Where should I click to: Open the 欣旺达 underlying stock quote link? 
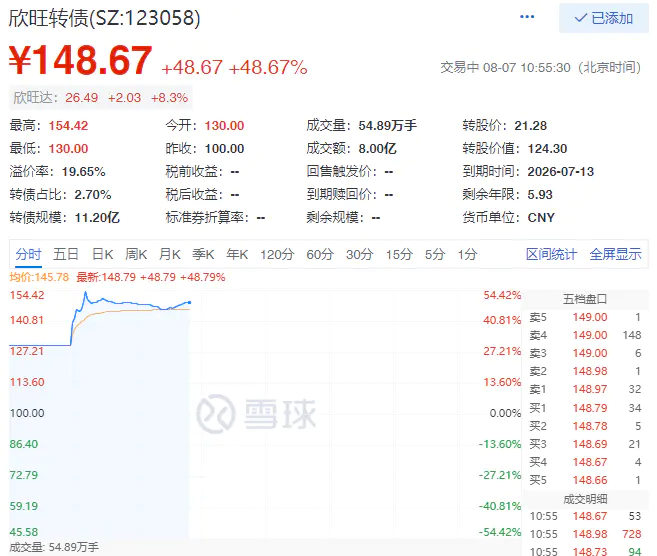tap(101, 98)
